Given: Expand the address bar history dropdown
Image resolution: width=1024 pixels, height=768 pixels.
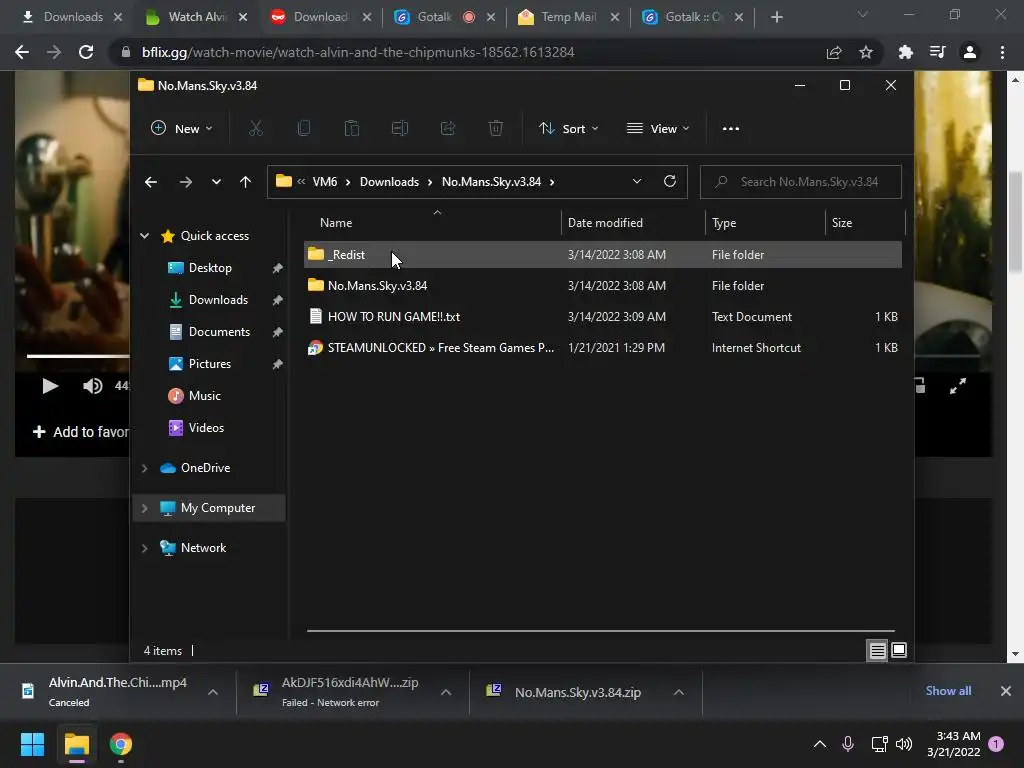Looking at the screenshot, I should point(637,182).
